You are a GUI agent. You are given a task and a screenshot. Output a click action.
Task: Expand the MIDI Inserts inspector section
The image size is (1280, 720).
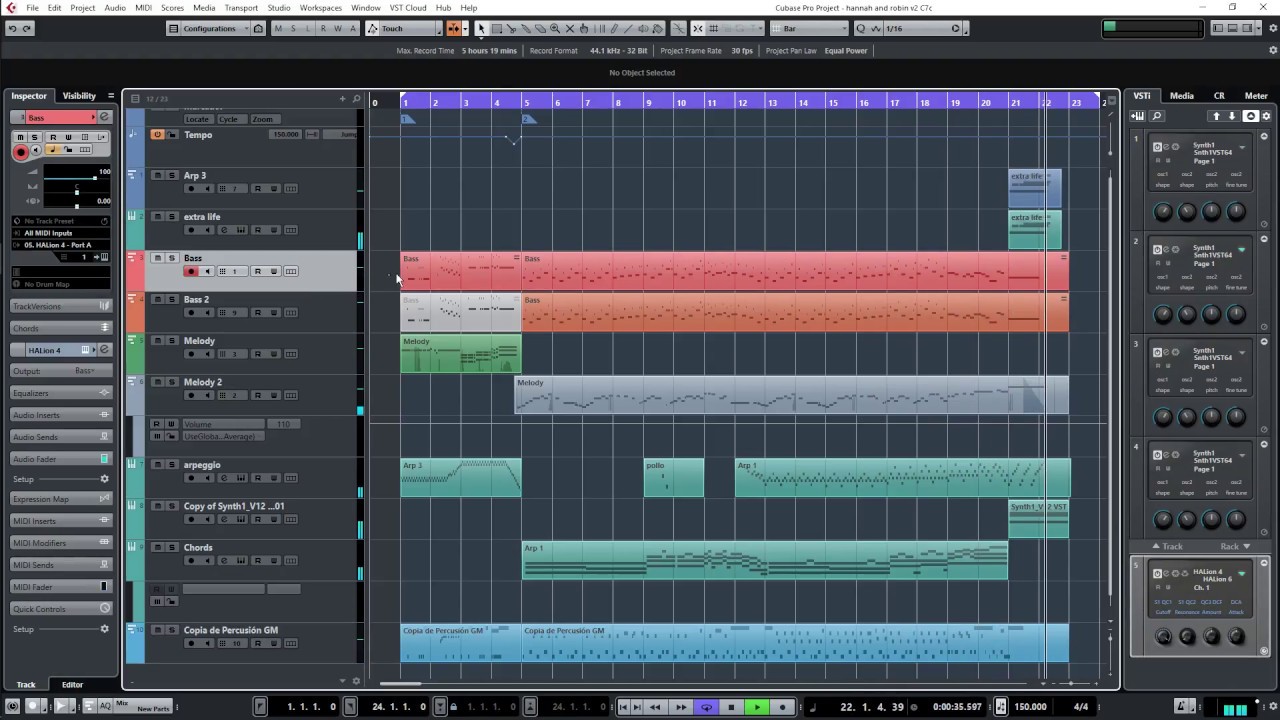pos(61,521)
